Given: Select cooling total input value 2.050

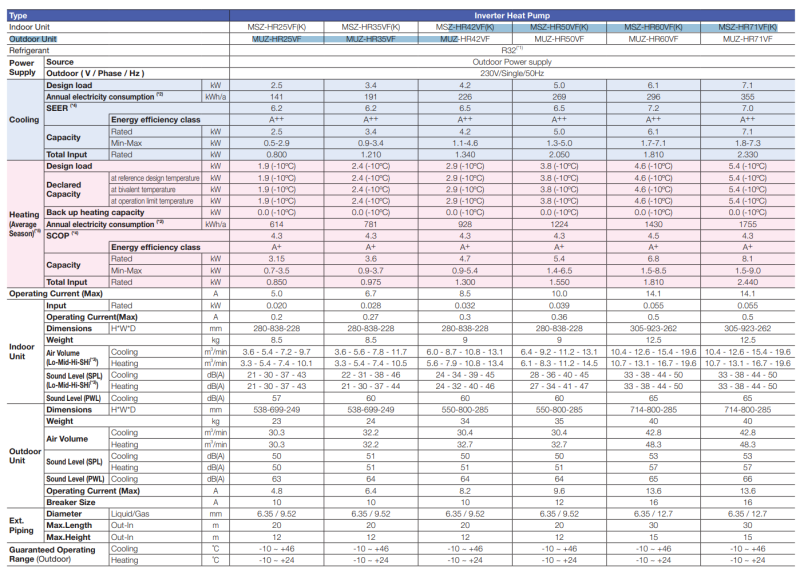Looking at the screenshot, I should [x=559, y=155].
